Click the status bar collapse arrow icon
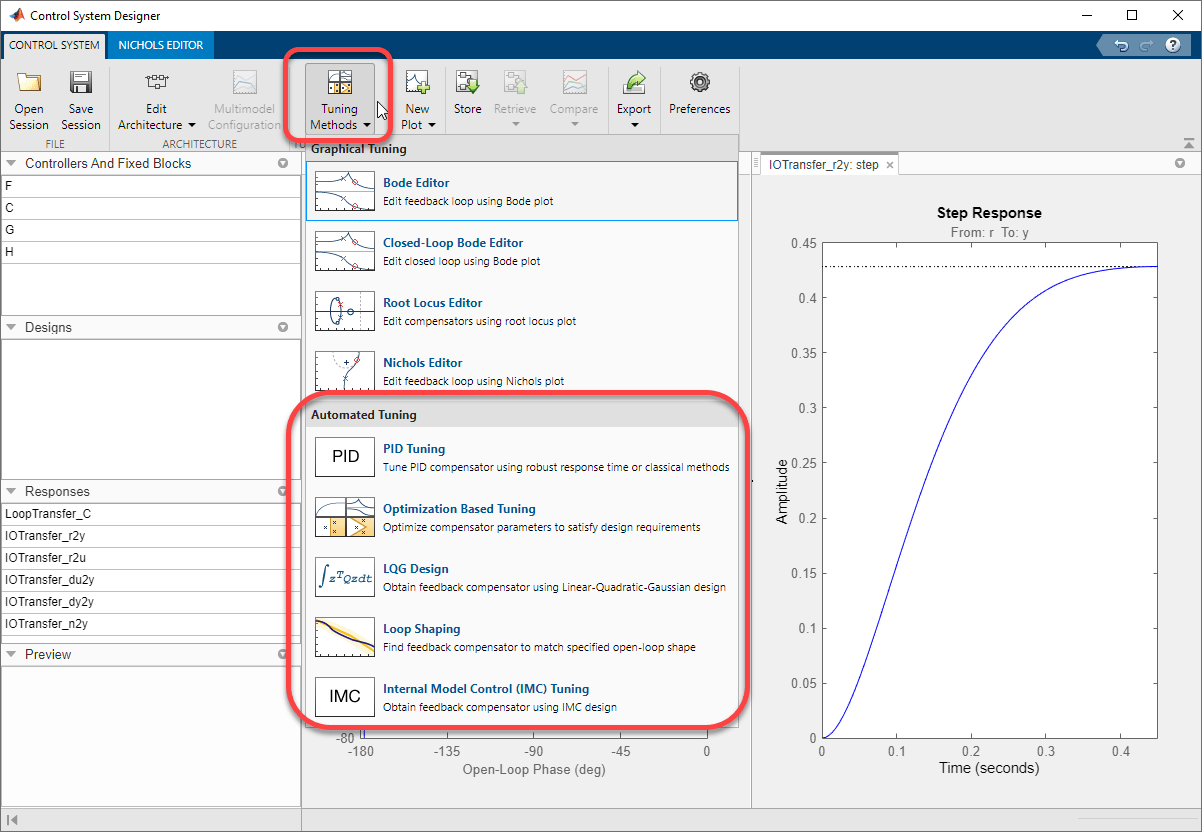Image resolution: width=1202 pixels, height=832 pixels. pyautogui.click(x=13, y=821)
